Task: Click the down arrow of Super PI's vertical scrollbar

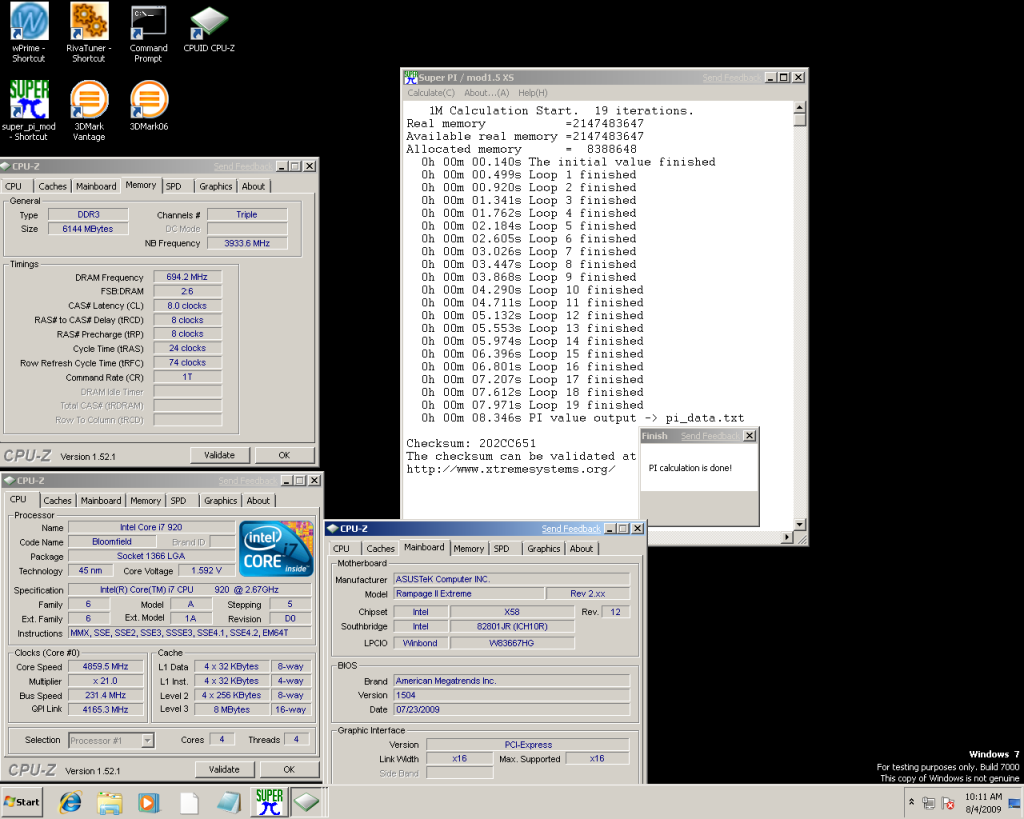Action: pyautogui.click(x=799, y=524)
